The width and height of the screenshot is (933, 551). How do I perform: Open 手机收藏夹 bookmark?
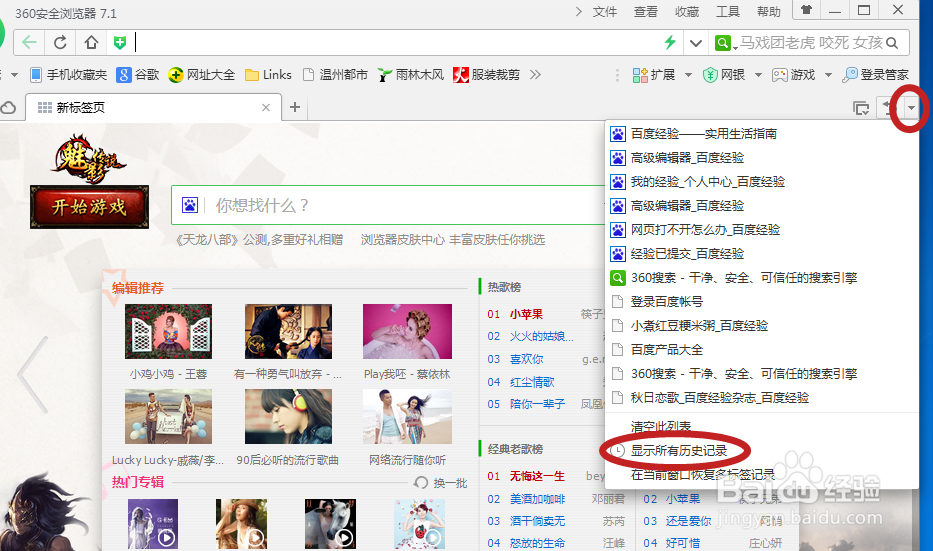[x=68, y=74]
